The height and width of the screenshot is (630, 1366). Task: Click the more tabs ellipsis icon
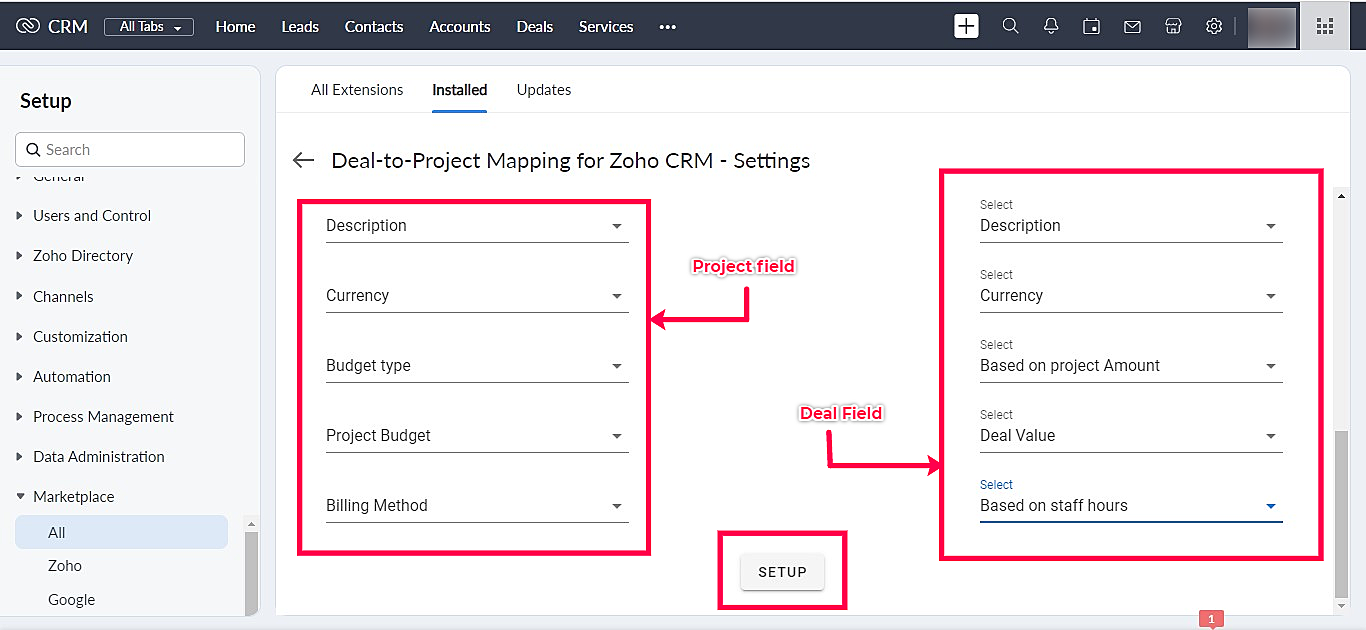pos(668,27)
